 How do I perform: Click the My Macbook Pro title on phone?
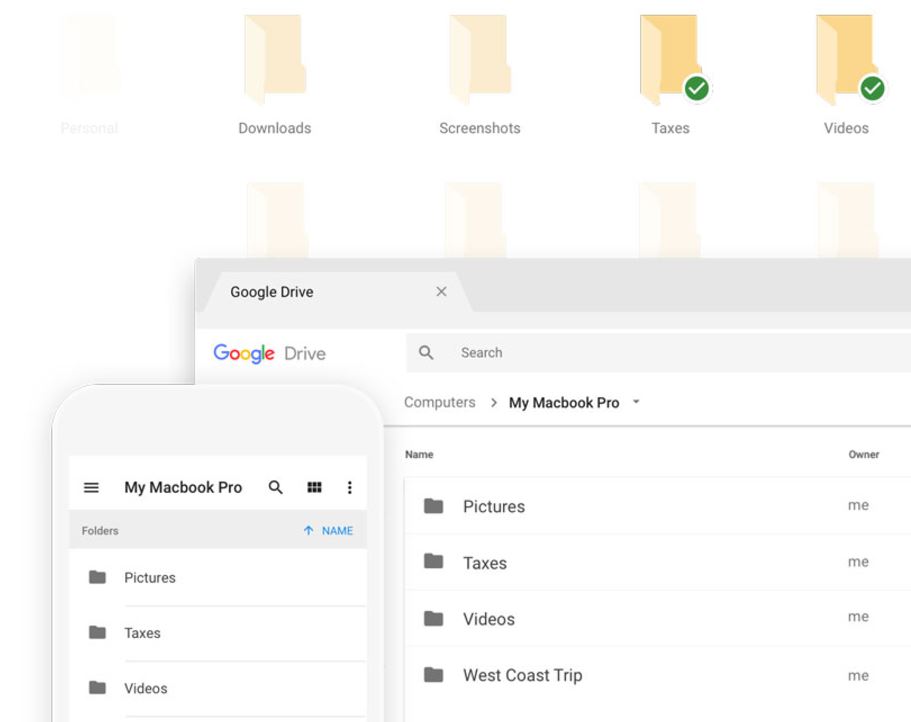(x=183, y=487)
